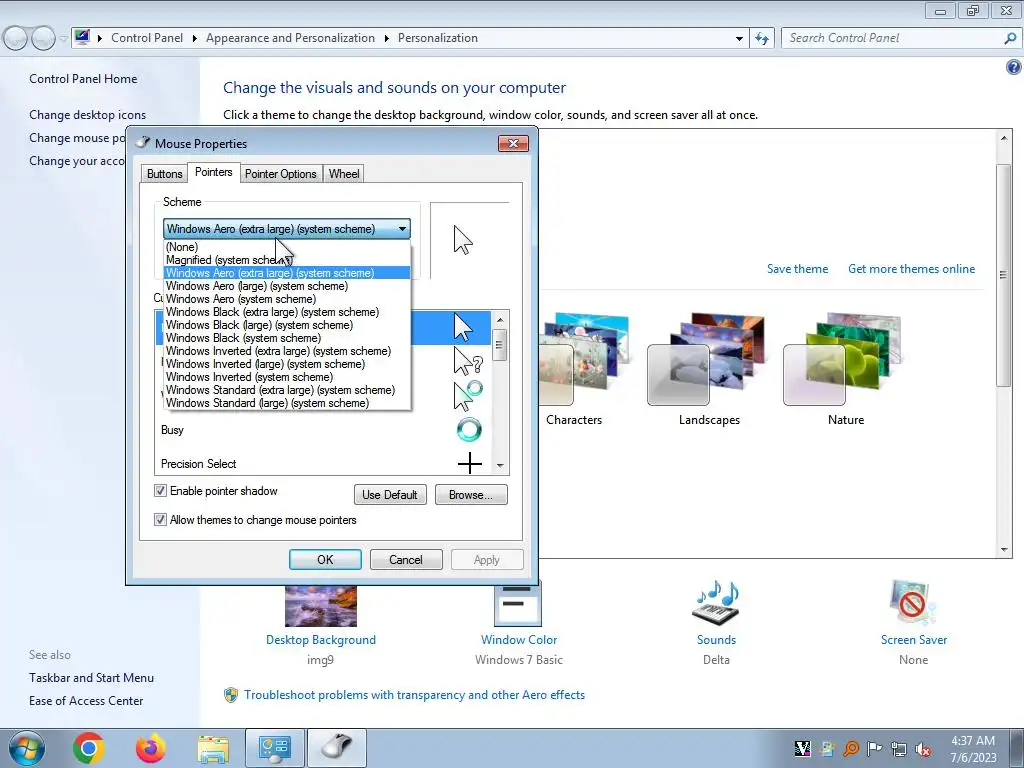The height and width of the screenshot is (768, 1024).
Task: Click the pointer list scrollbar thumb
Action: (x=500, y=345)
